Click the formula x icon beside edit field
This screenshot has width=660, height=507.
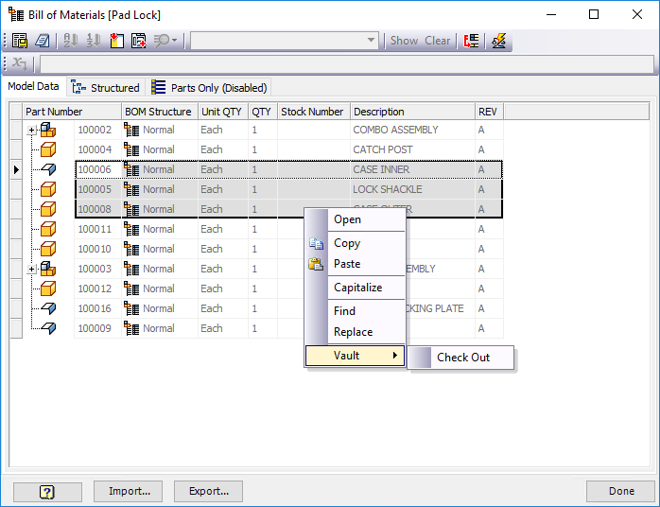19,64
